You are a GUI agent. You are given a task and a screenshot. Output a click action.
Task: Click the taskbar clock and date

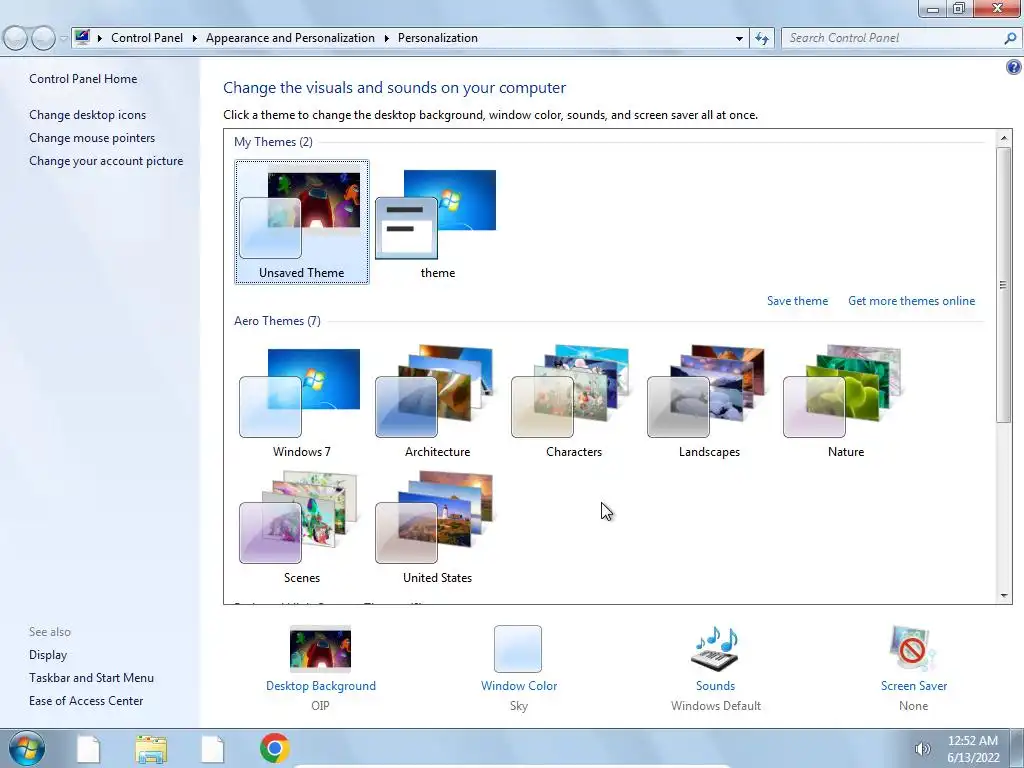[x=973, y=749]
